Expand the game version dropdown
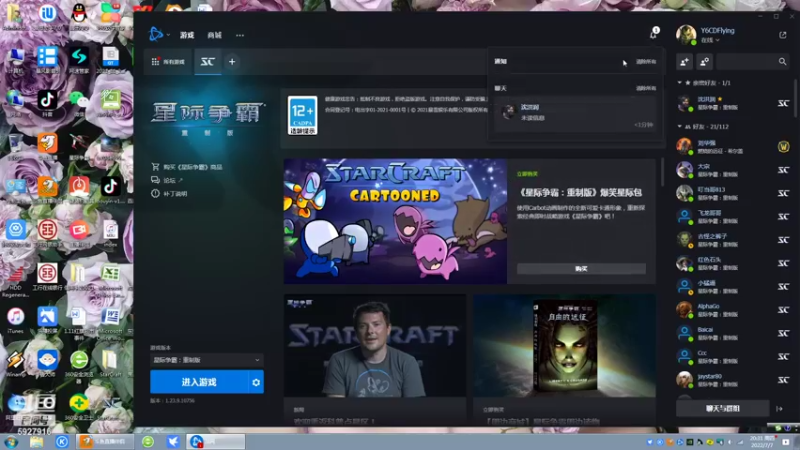This screenshot has width=800, height=450. (207, 360)
